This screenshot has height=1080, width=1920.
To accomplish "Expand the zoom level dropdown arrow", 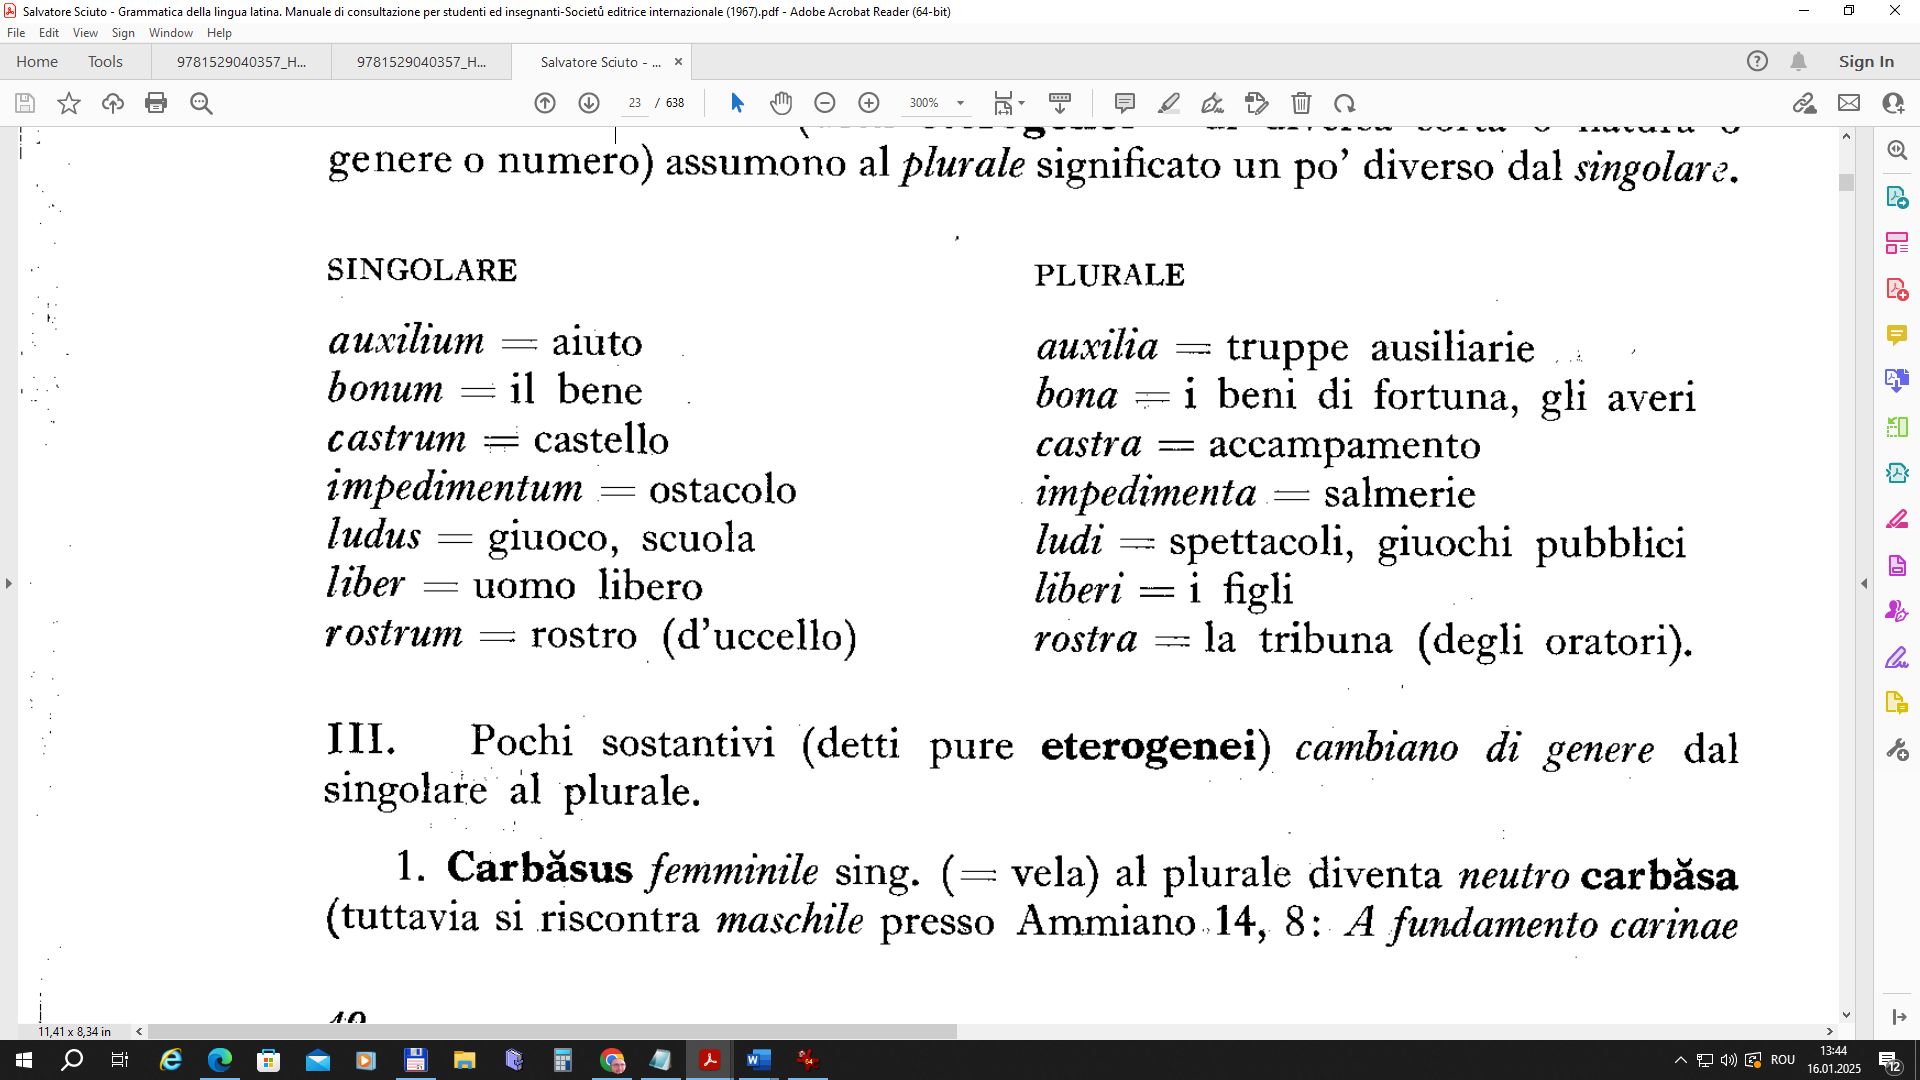I will click(960, 103).
